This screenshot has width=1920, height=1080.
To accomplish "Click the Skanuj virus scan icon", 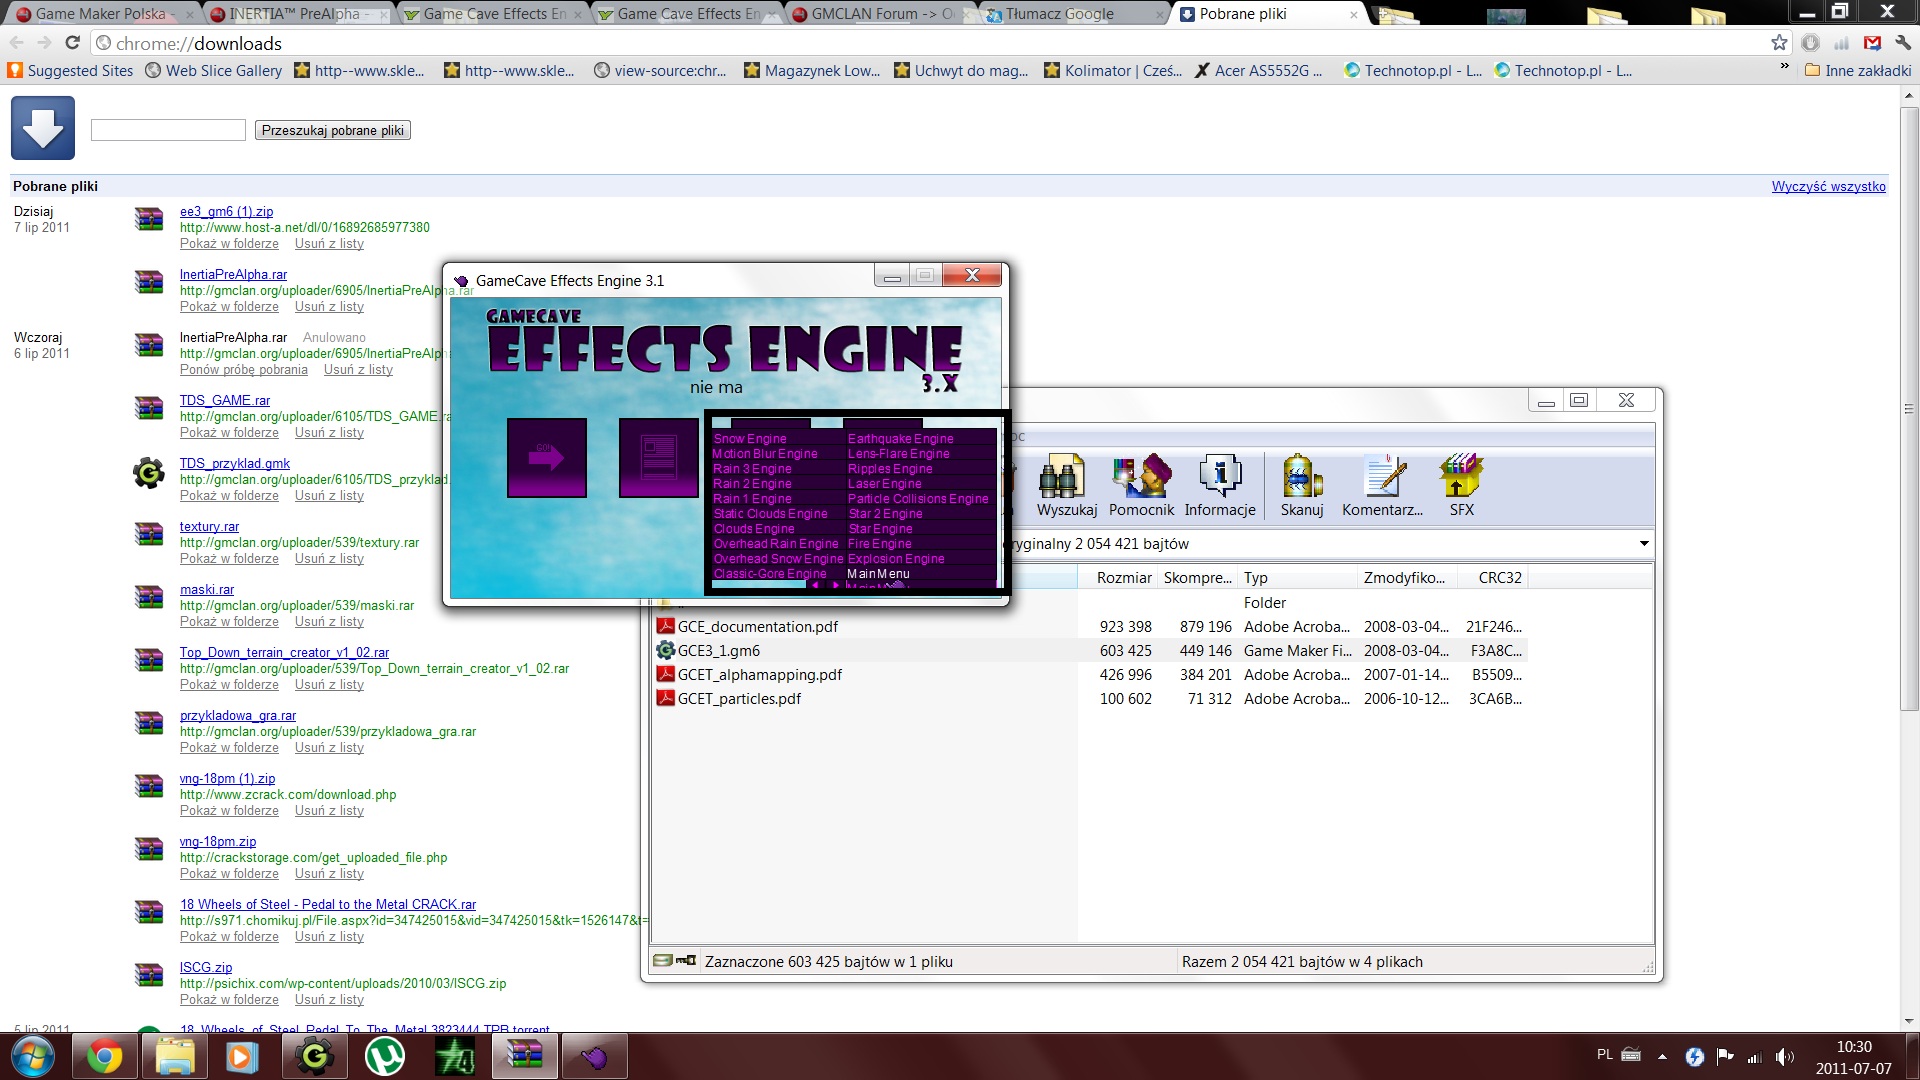I will 1301,477.
